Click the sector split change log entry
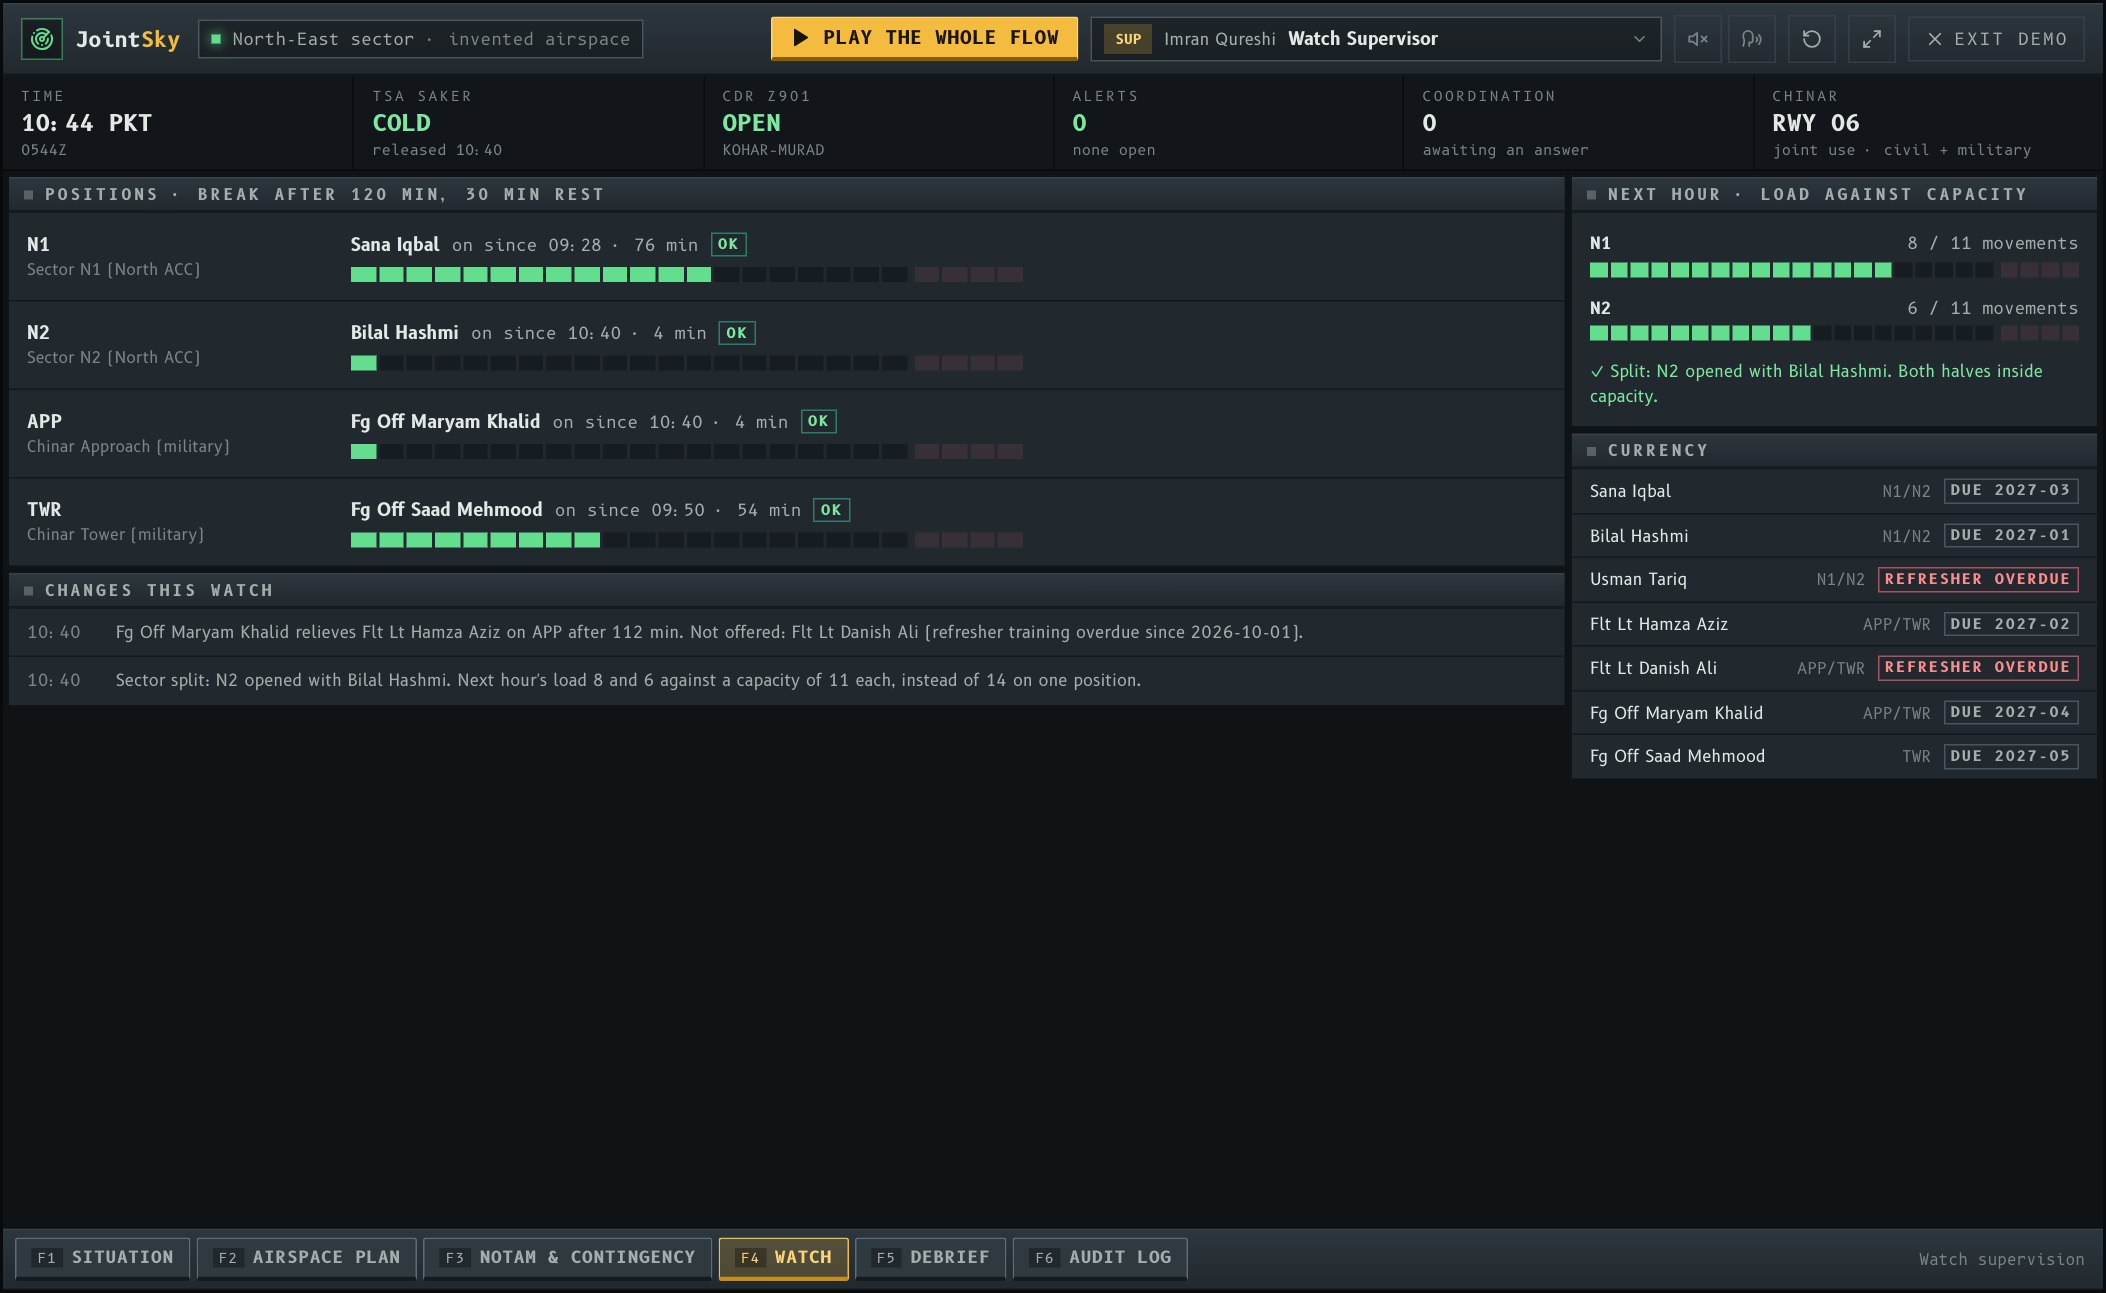Screen dimensions: 2106x1293 coord(787,680)
